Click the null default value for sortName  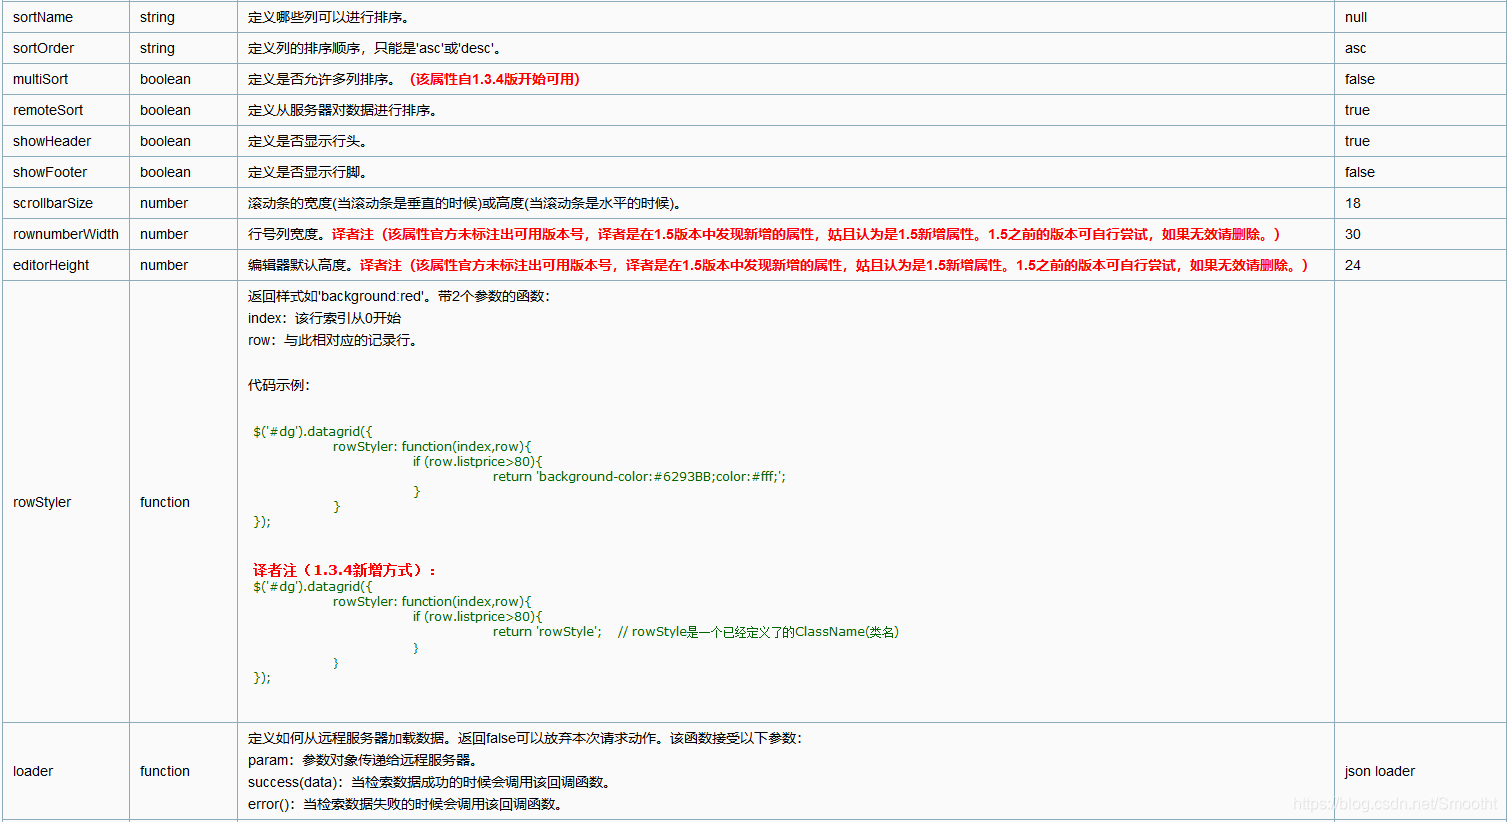click(1356, 17)
